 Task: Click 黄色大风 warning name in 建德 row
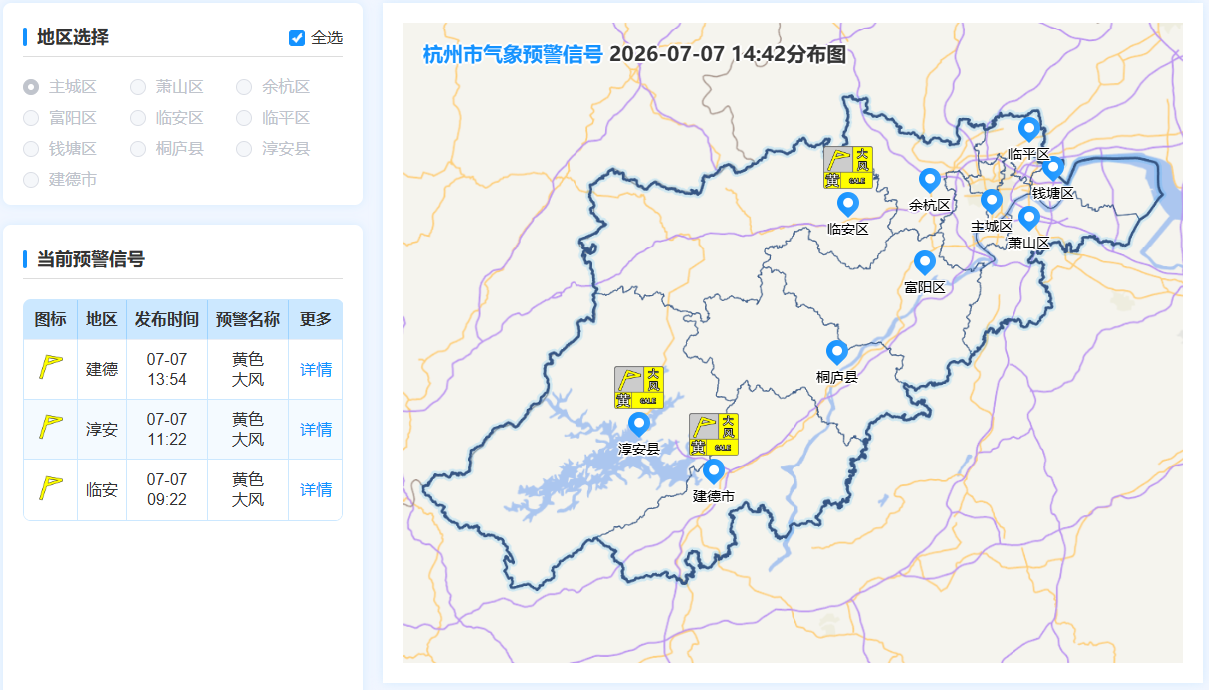(248, 370)
